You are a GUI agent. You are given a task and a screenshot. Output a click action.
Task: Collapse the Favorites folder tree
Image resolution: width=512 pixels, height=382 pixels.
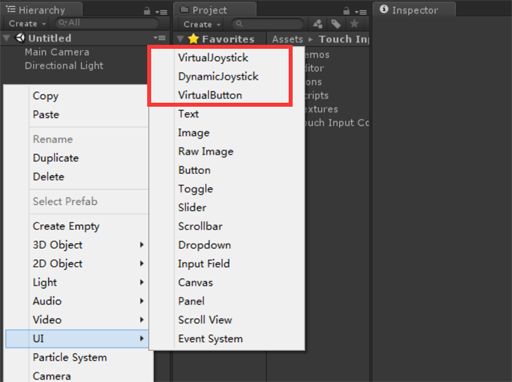[180, 39]
